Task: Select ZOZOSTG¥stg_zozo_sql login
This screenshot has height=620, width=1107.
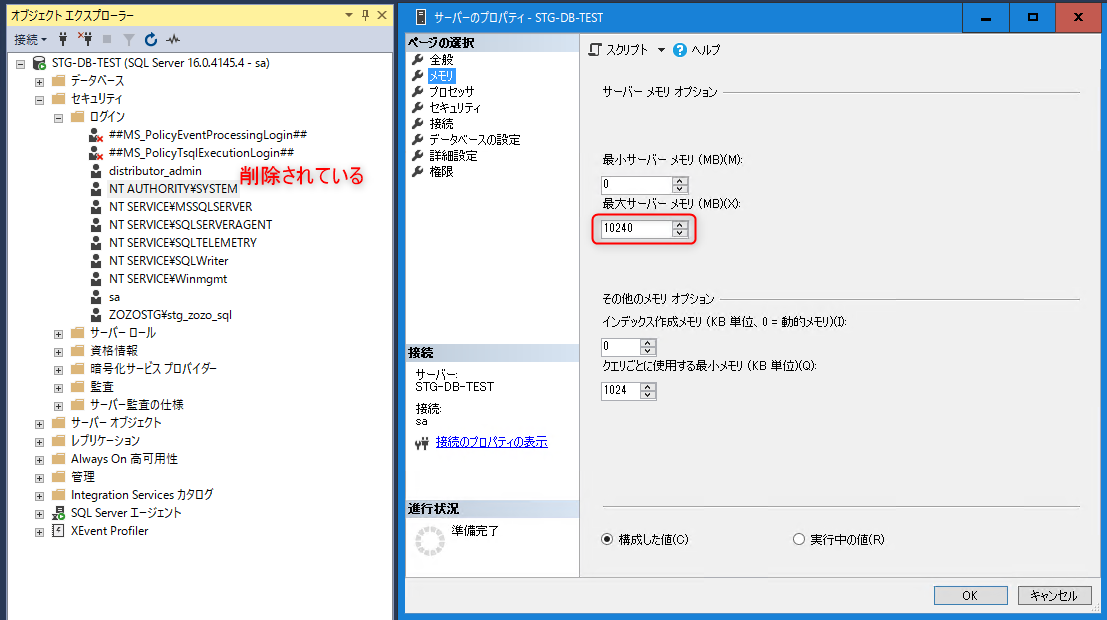Action: pyautogui.click(x=170, y=314)
